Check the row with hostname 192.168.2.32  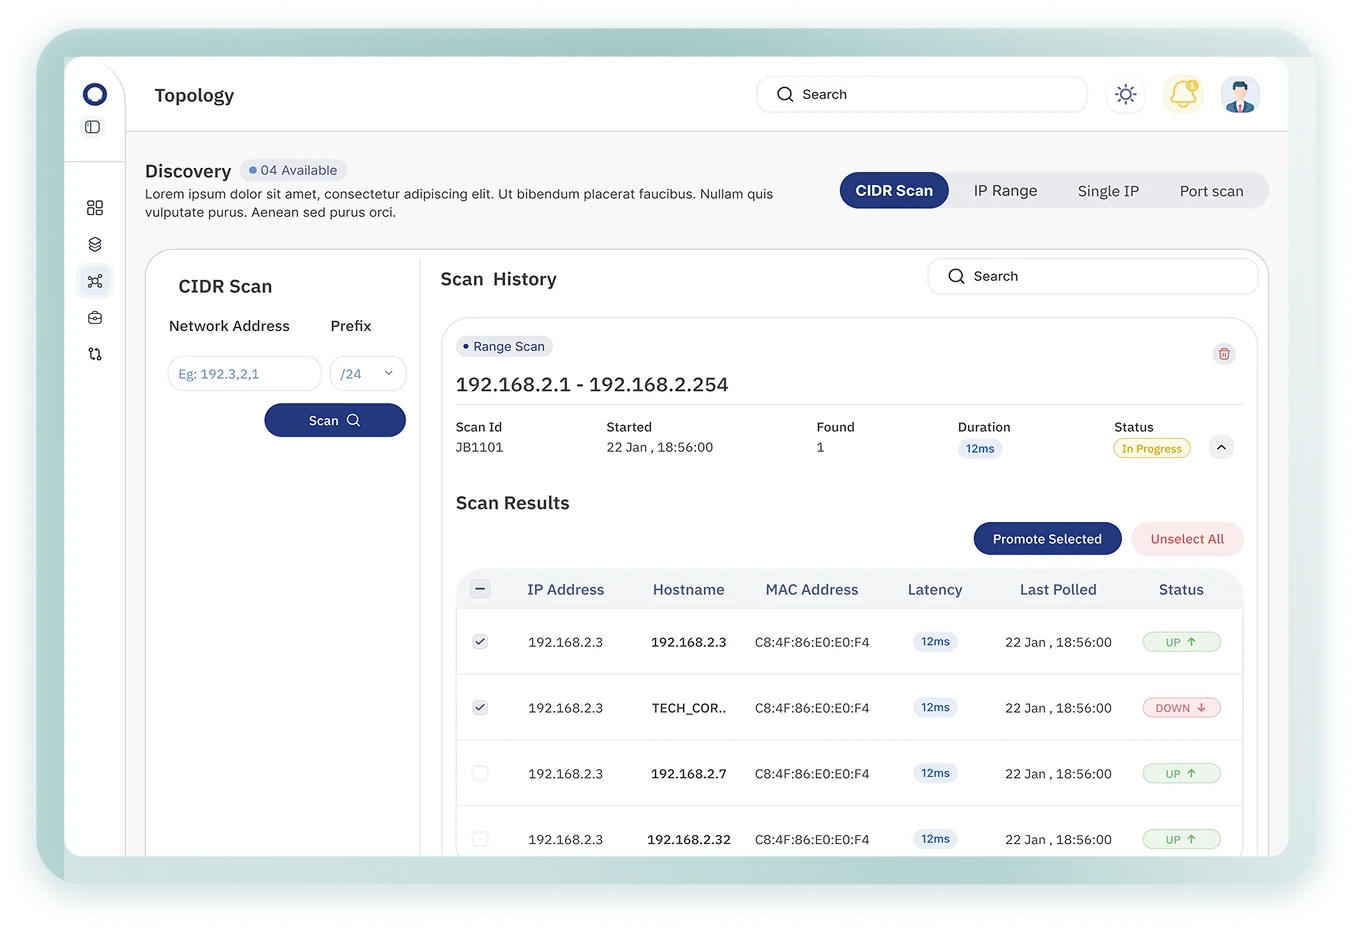tap(480, 839)
